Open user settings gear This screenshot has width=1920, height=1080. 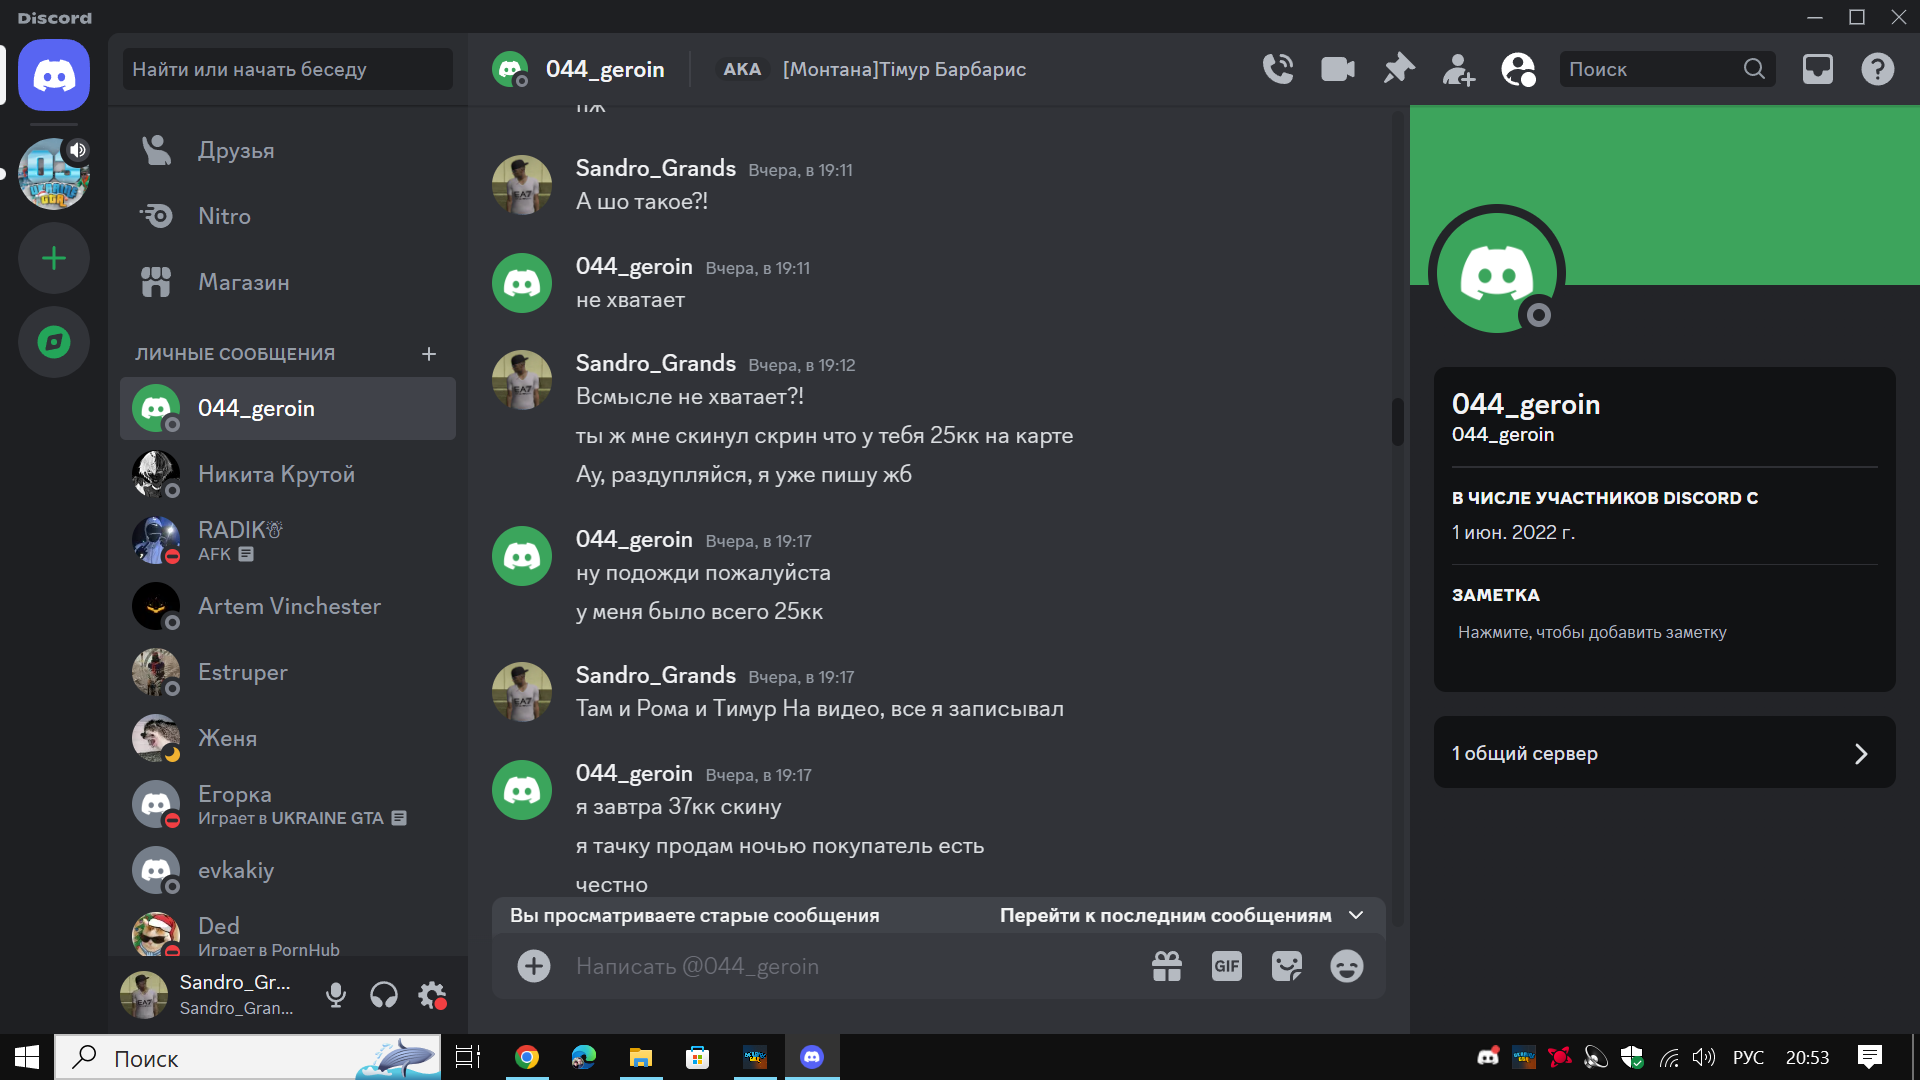point(432,995)
